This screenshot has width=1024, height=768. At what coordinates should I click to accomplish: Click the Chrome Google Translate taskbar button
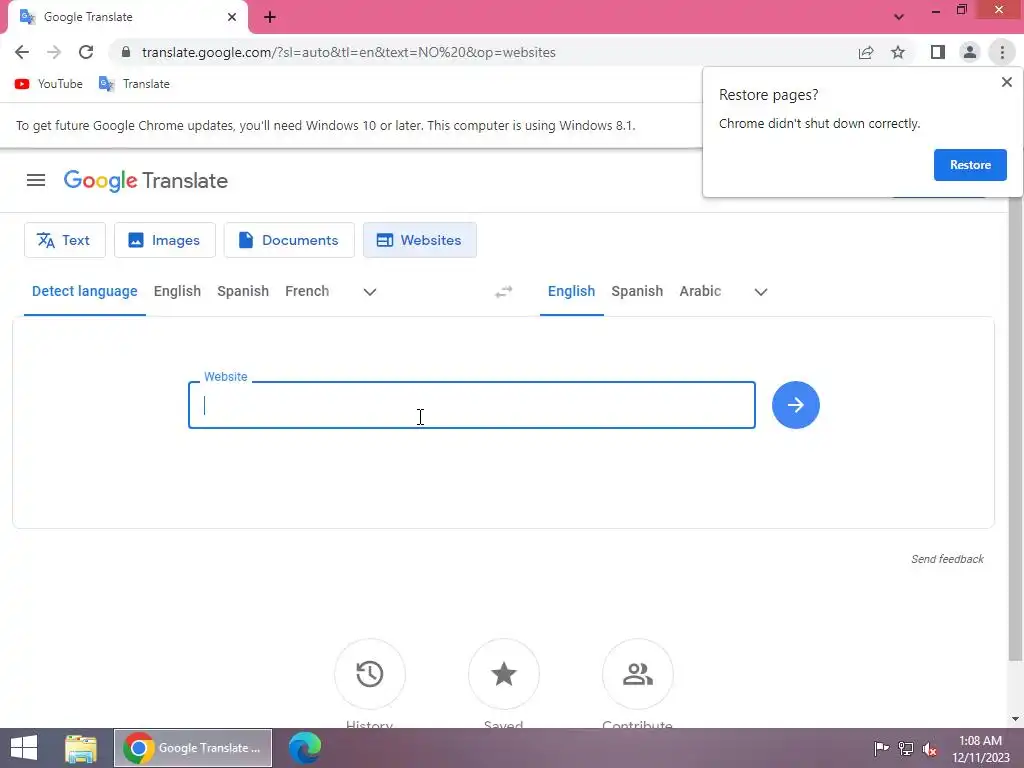(193, 748)
